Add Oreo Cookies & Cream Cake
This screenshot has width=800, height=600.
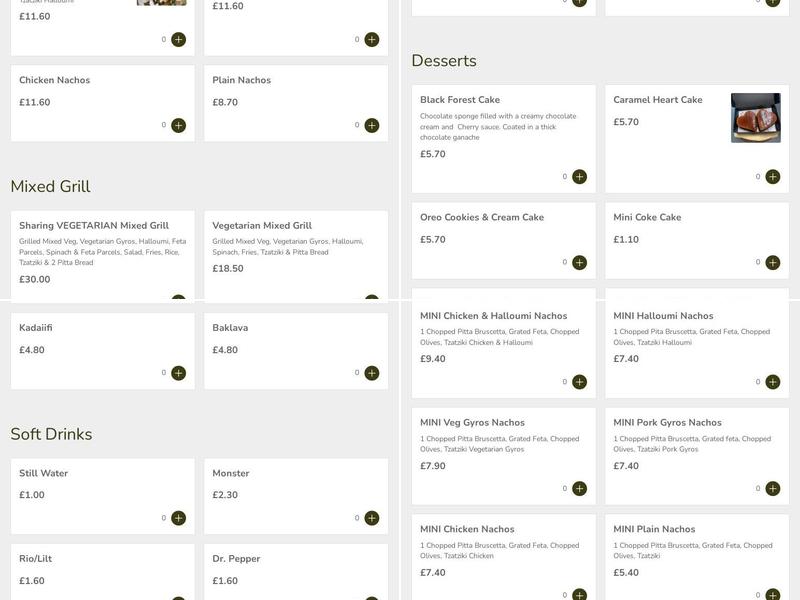[x=579, y=262]
